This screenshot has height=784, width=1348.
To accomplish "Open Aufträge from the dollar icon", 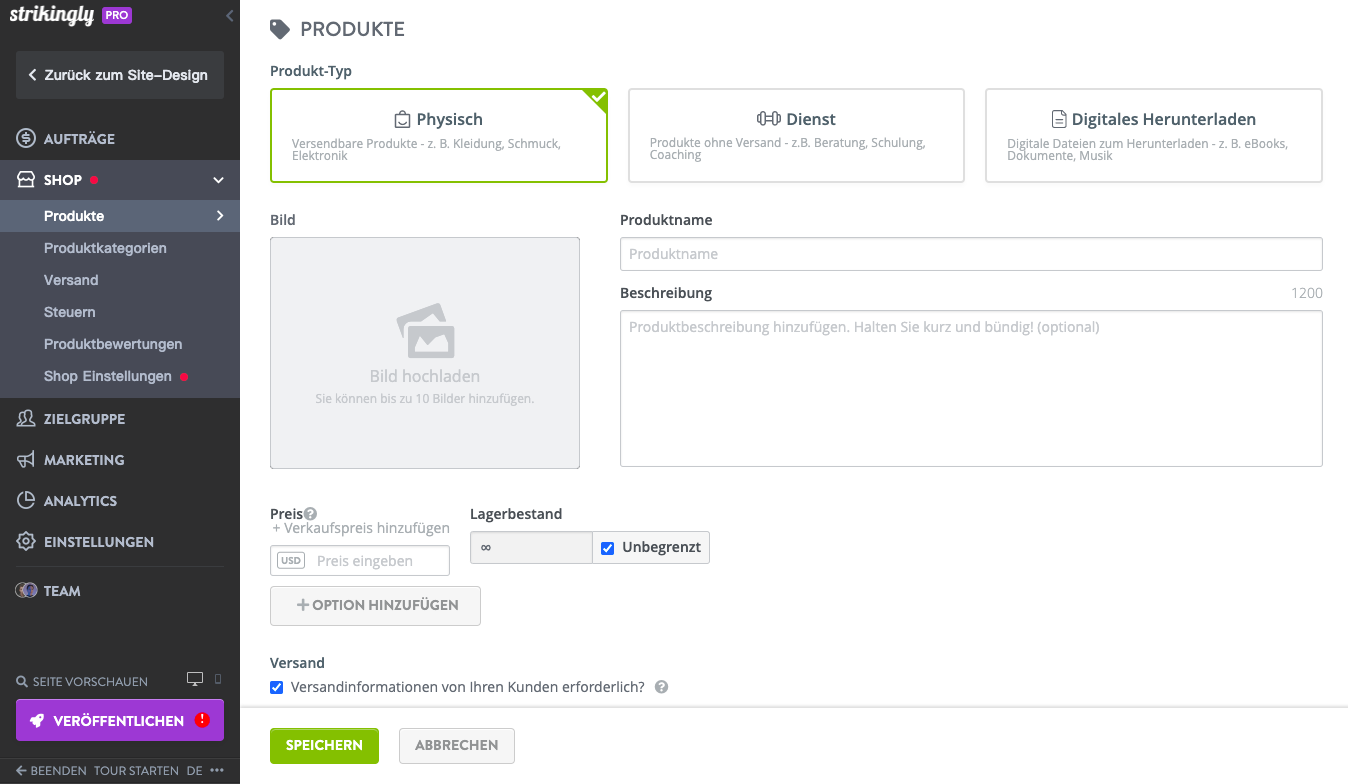I will coord(26,139).
